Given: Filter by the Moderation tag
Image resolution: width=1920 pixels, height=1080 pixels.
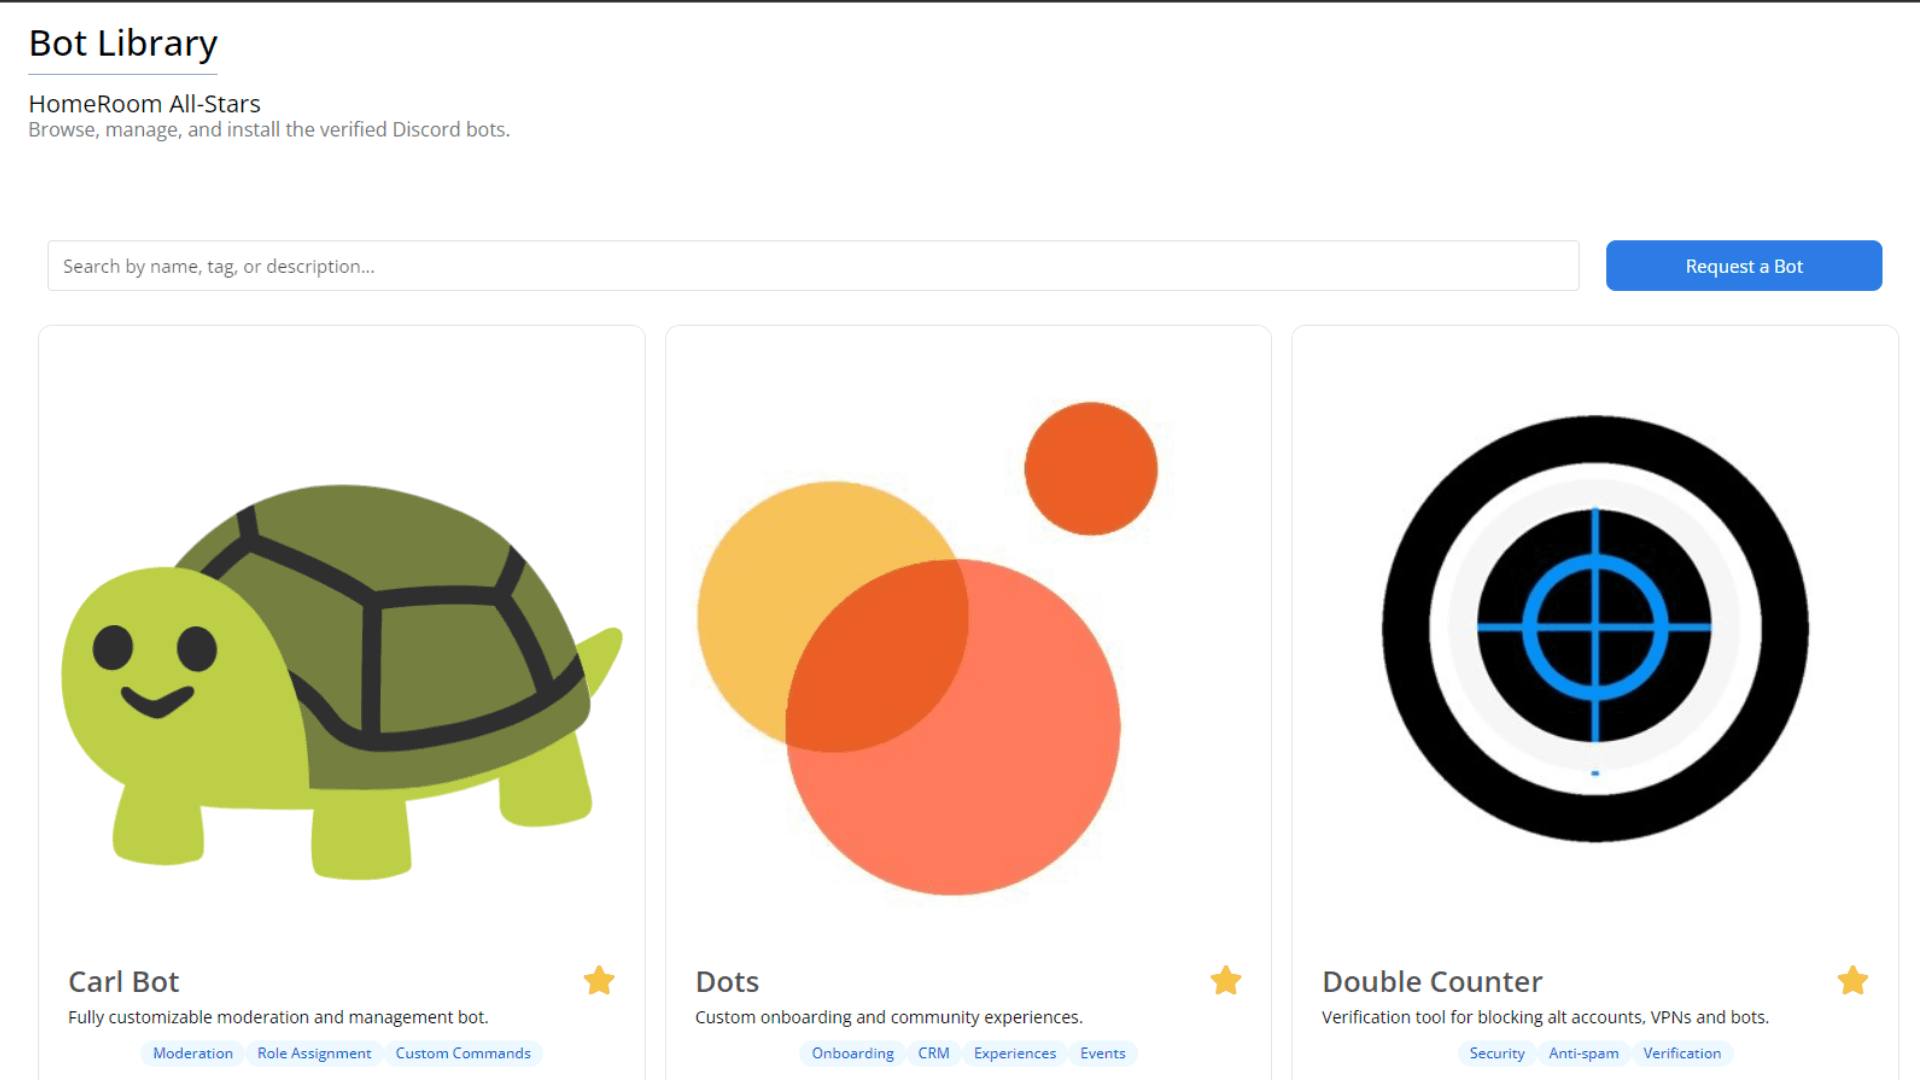Looking at the screenshot, I should 193,1053.
